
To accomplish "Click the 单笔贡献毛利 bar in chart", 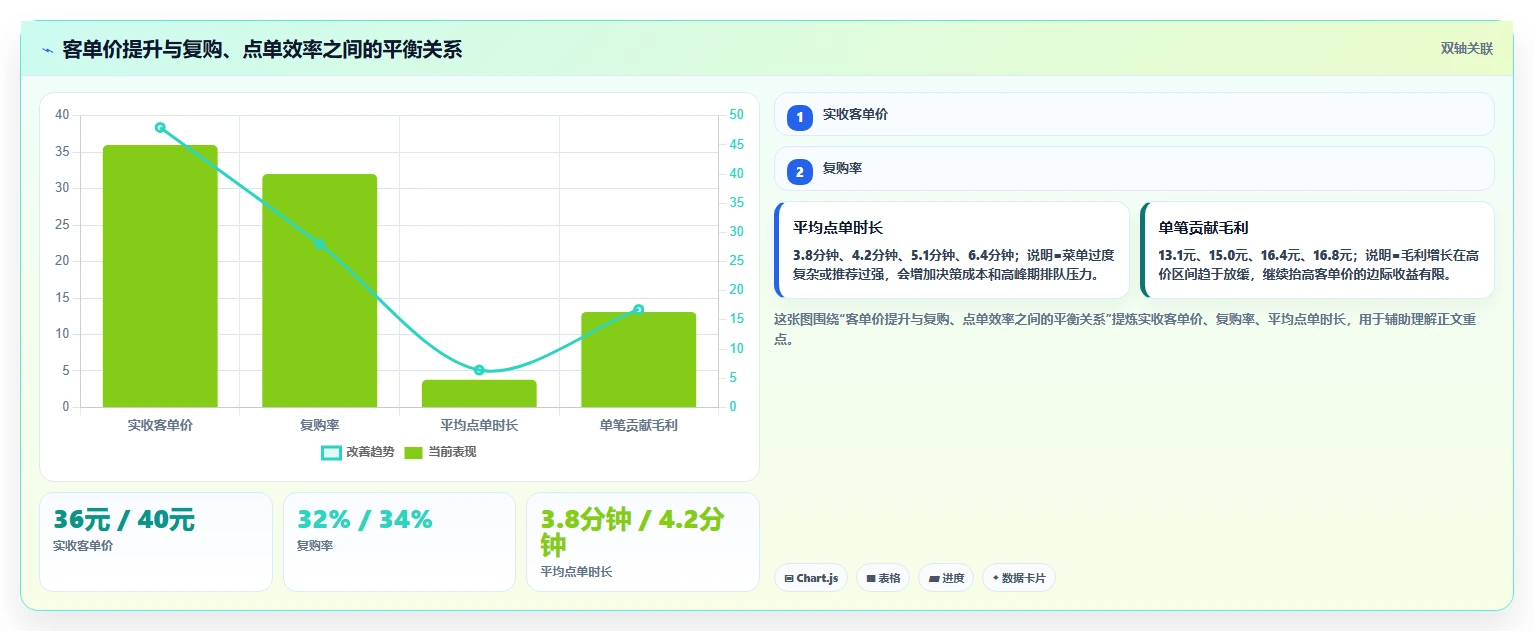I will click(639, 359).
